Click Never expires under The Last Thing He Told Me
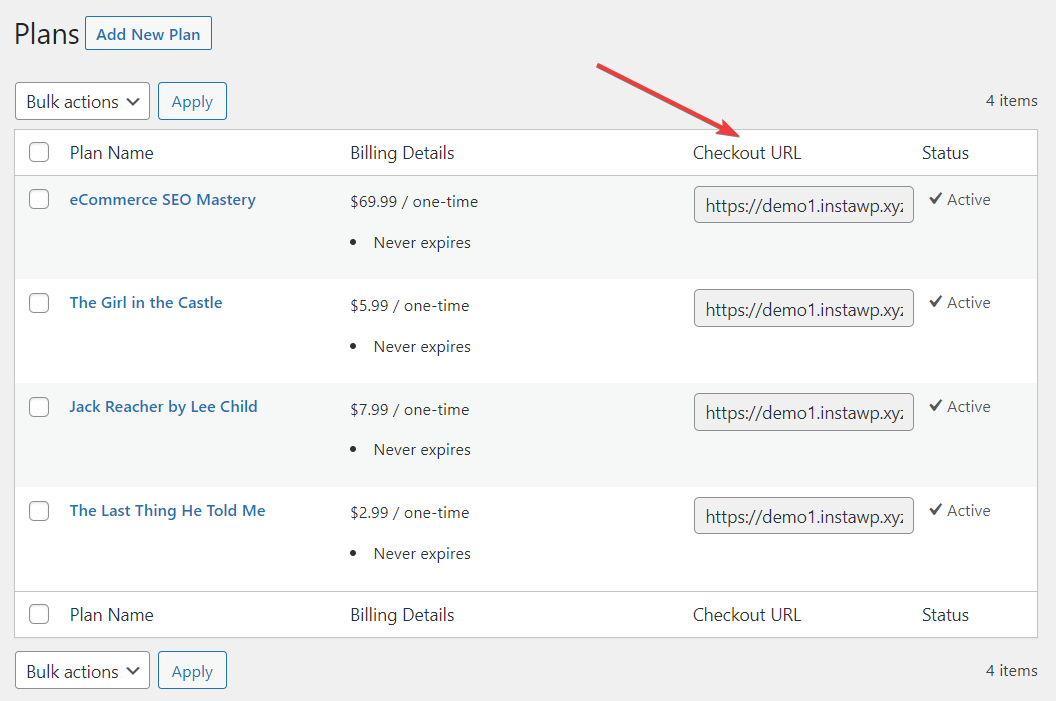 (x=422, y=554)
